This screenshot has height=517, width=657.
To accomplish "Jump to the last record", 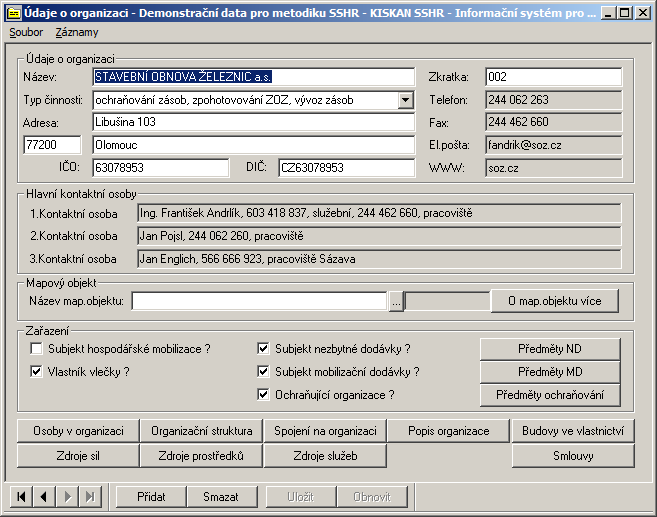I will (x=90, y=496).
